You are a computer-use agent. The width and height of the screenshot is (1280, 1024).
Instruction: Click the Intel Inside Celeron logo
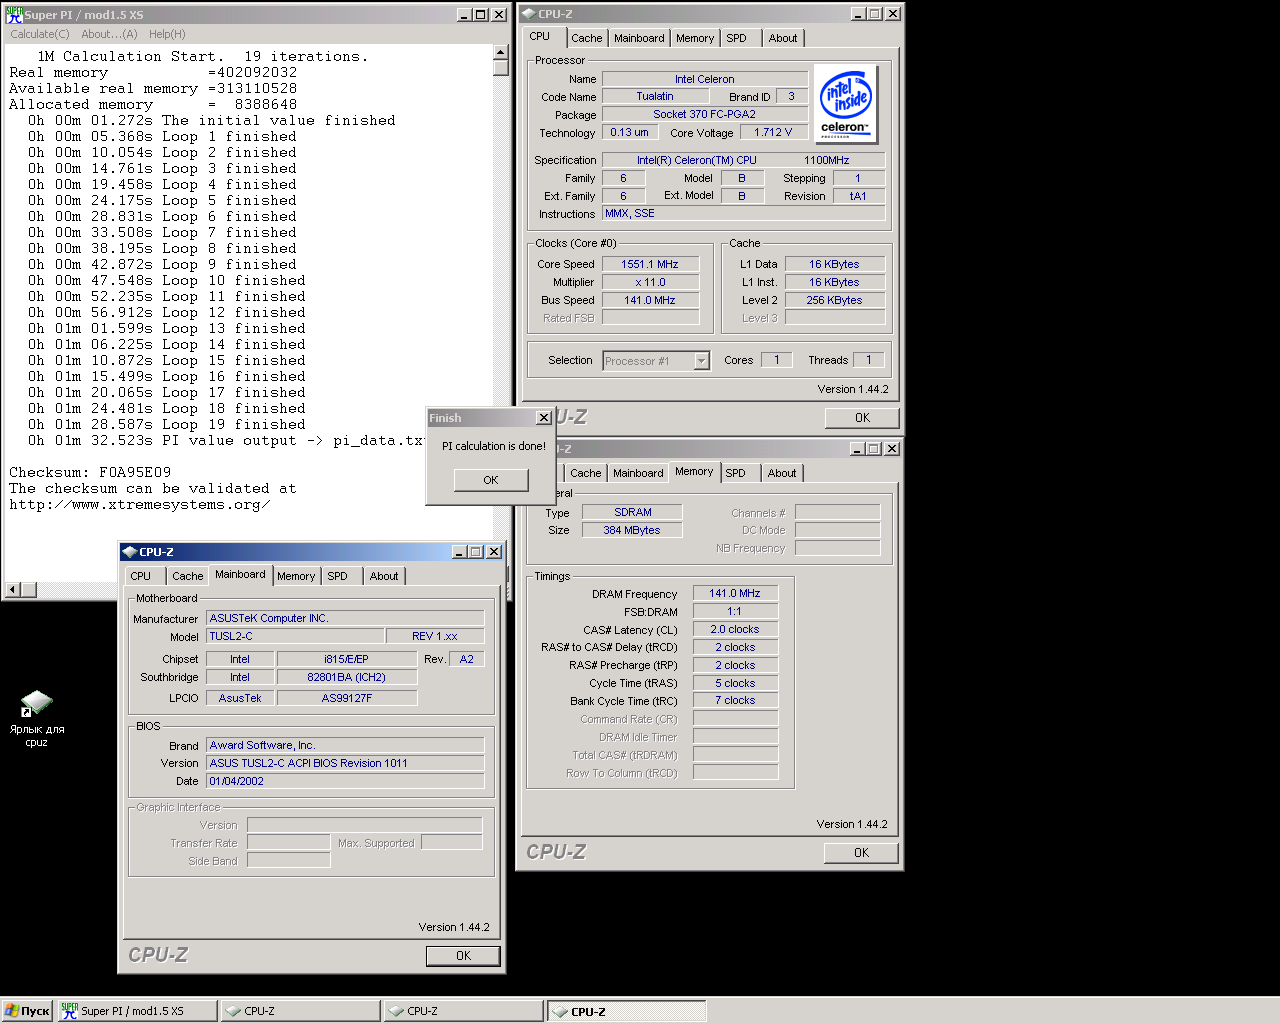pyautogui.click(x=846, y=103)
